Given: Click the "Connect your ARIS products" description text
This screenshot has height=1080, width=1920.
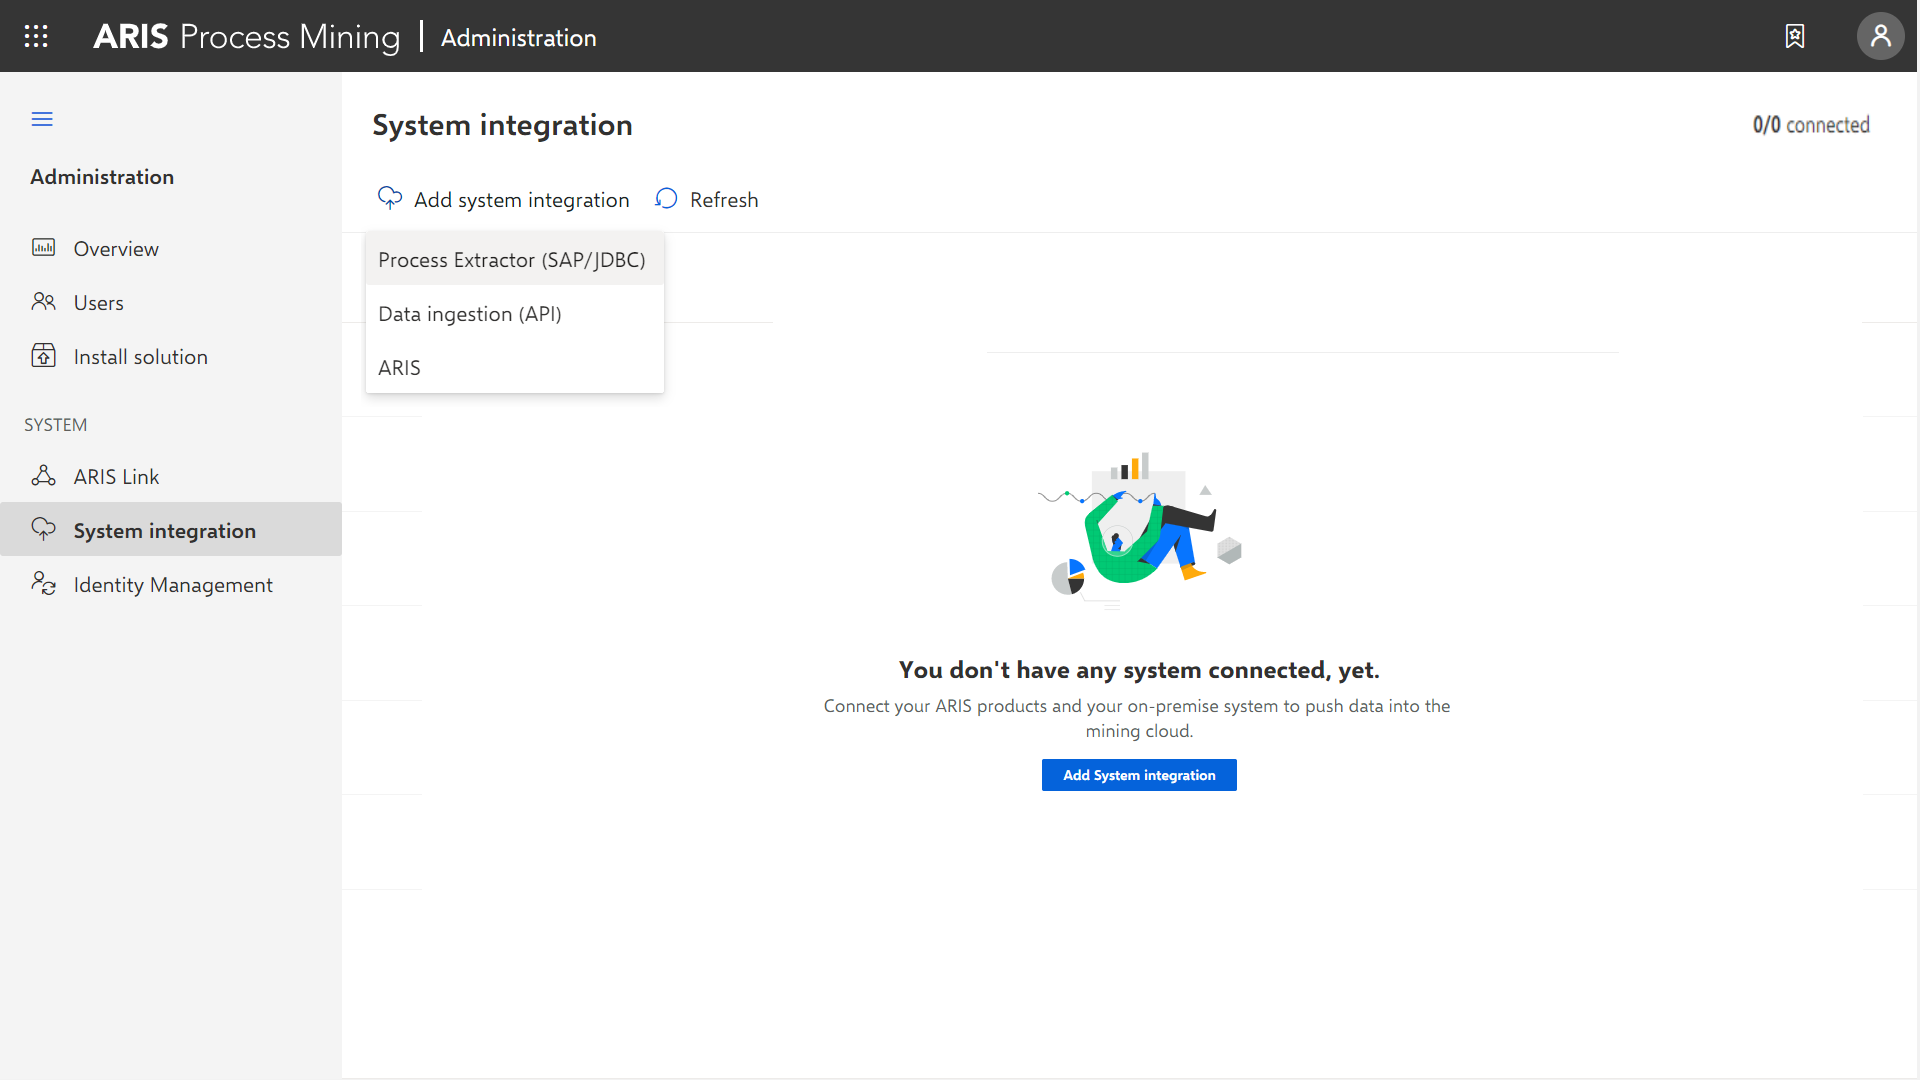Looking at the screenshot, I should coord(1137,718).
